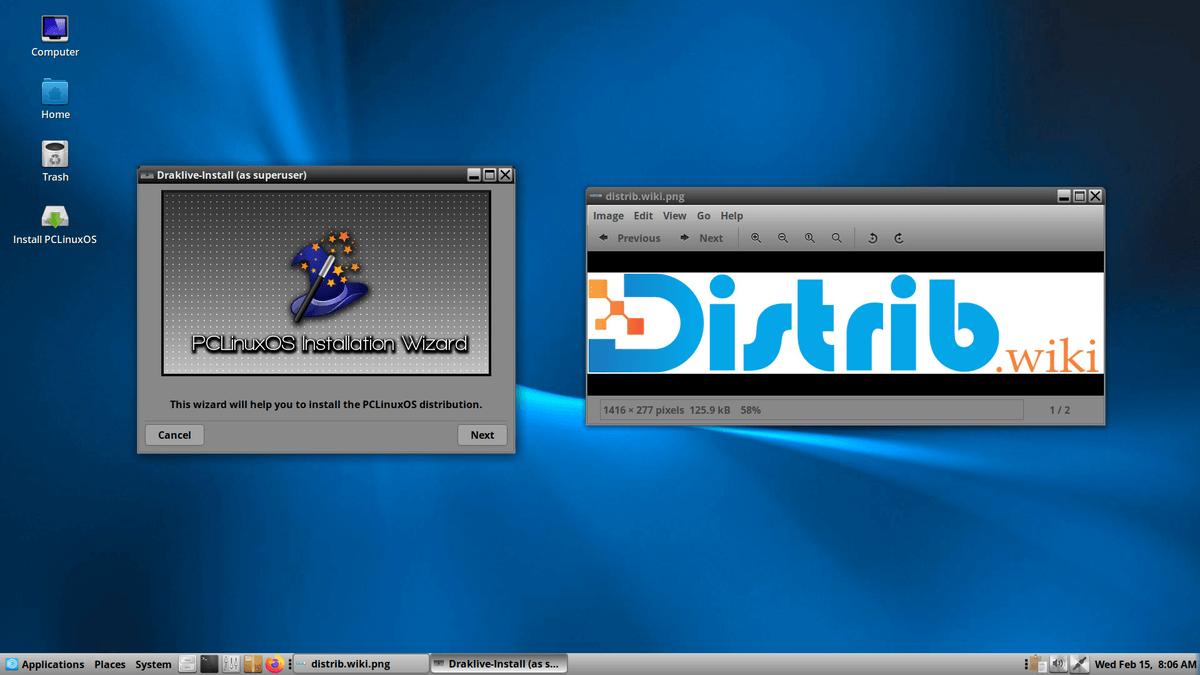Click Next in the installation wizard

coord(482,435)
